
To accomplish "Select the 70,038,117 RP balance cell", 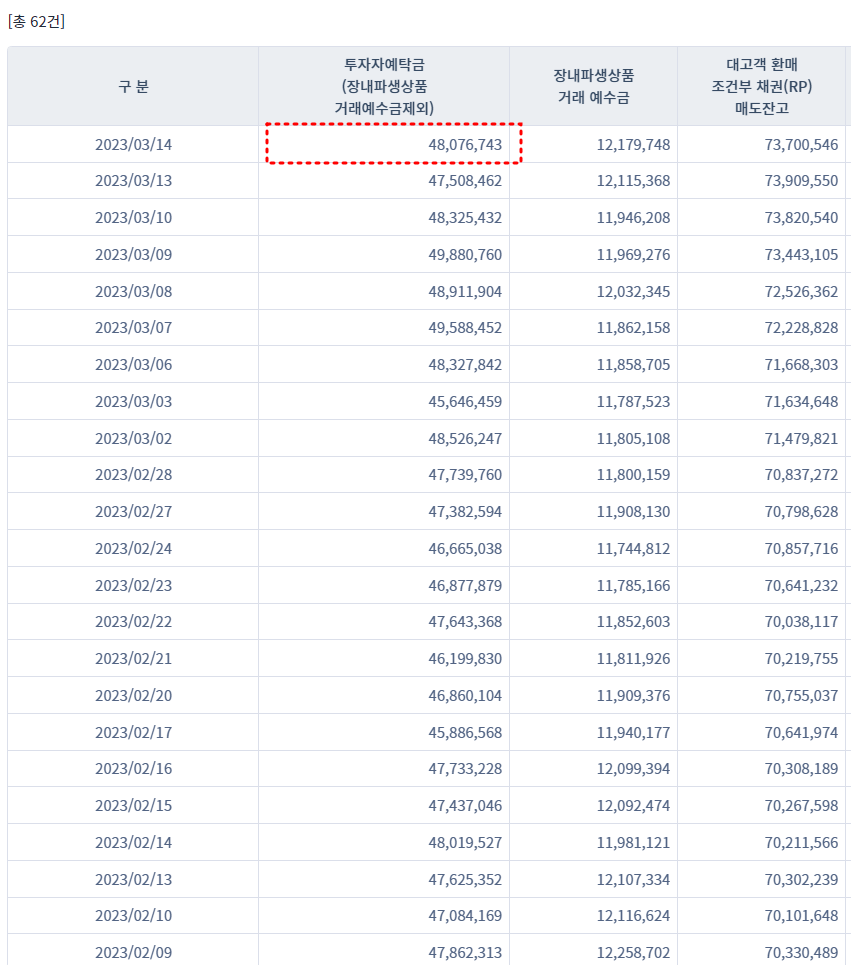I will coord(801,622).
